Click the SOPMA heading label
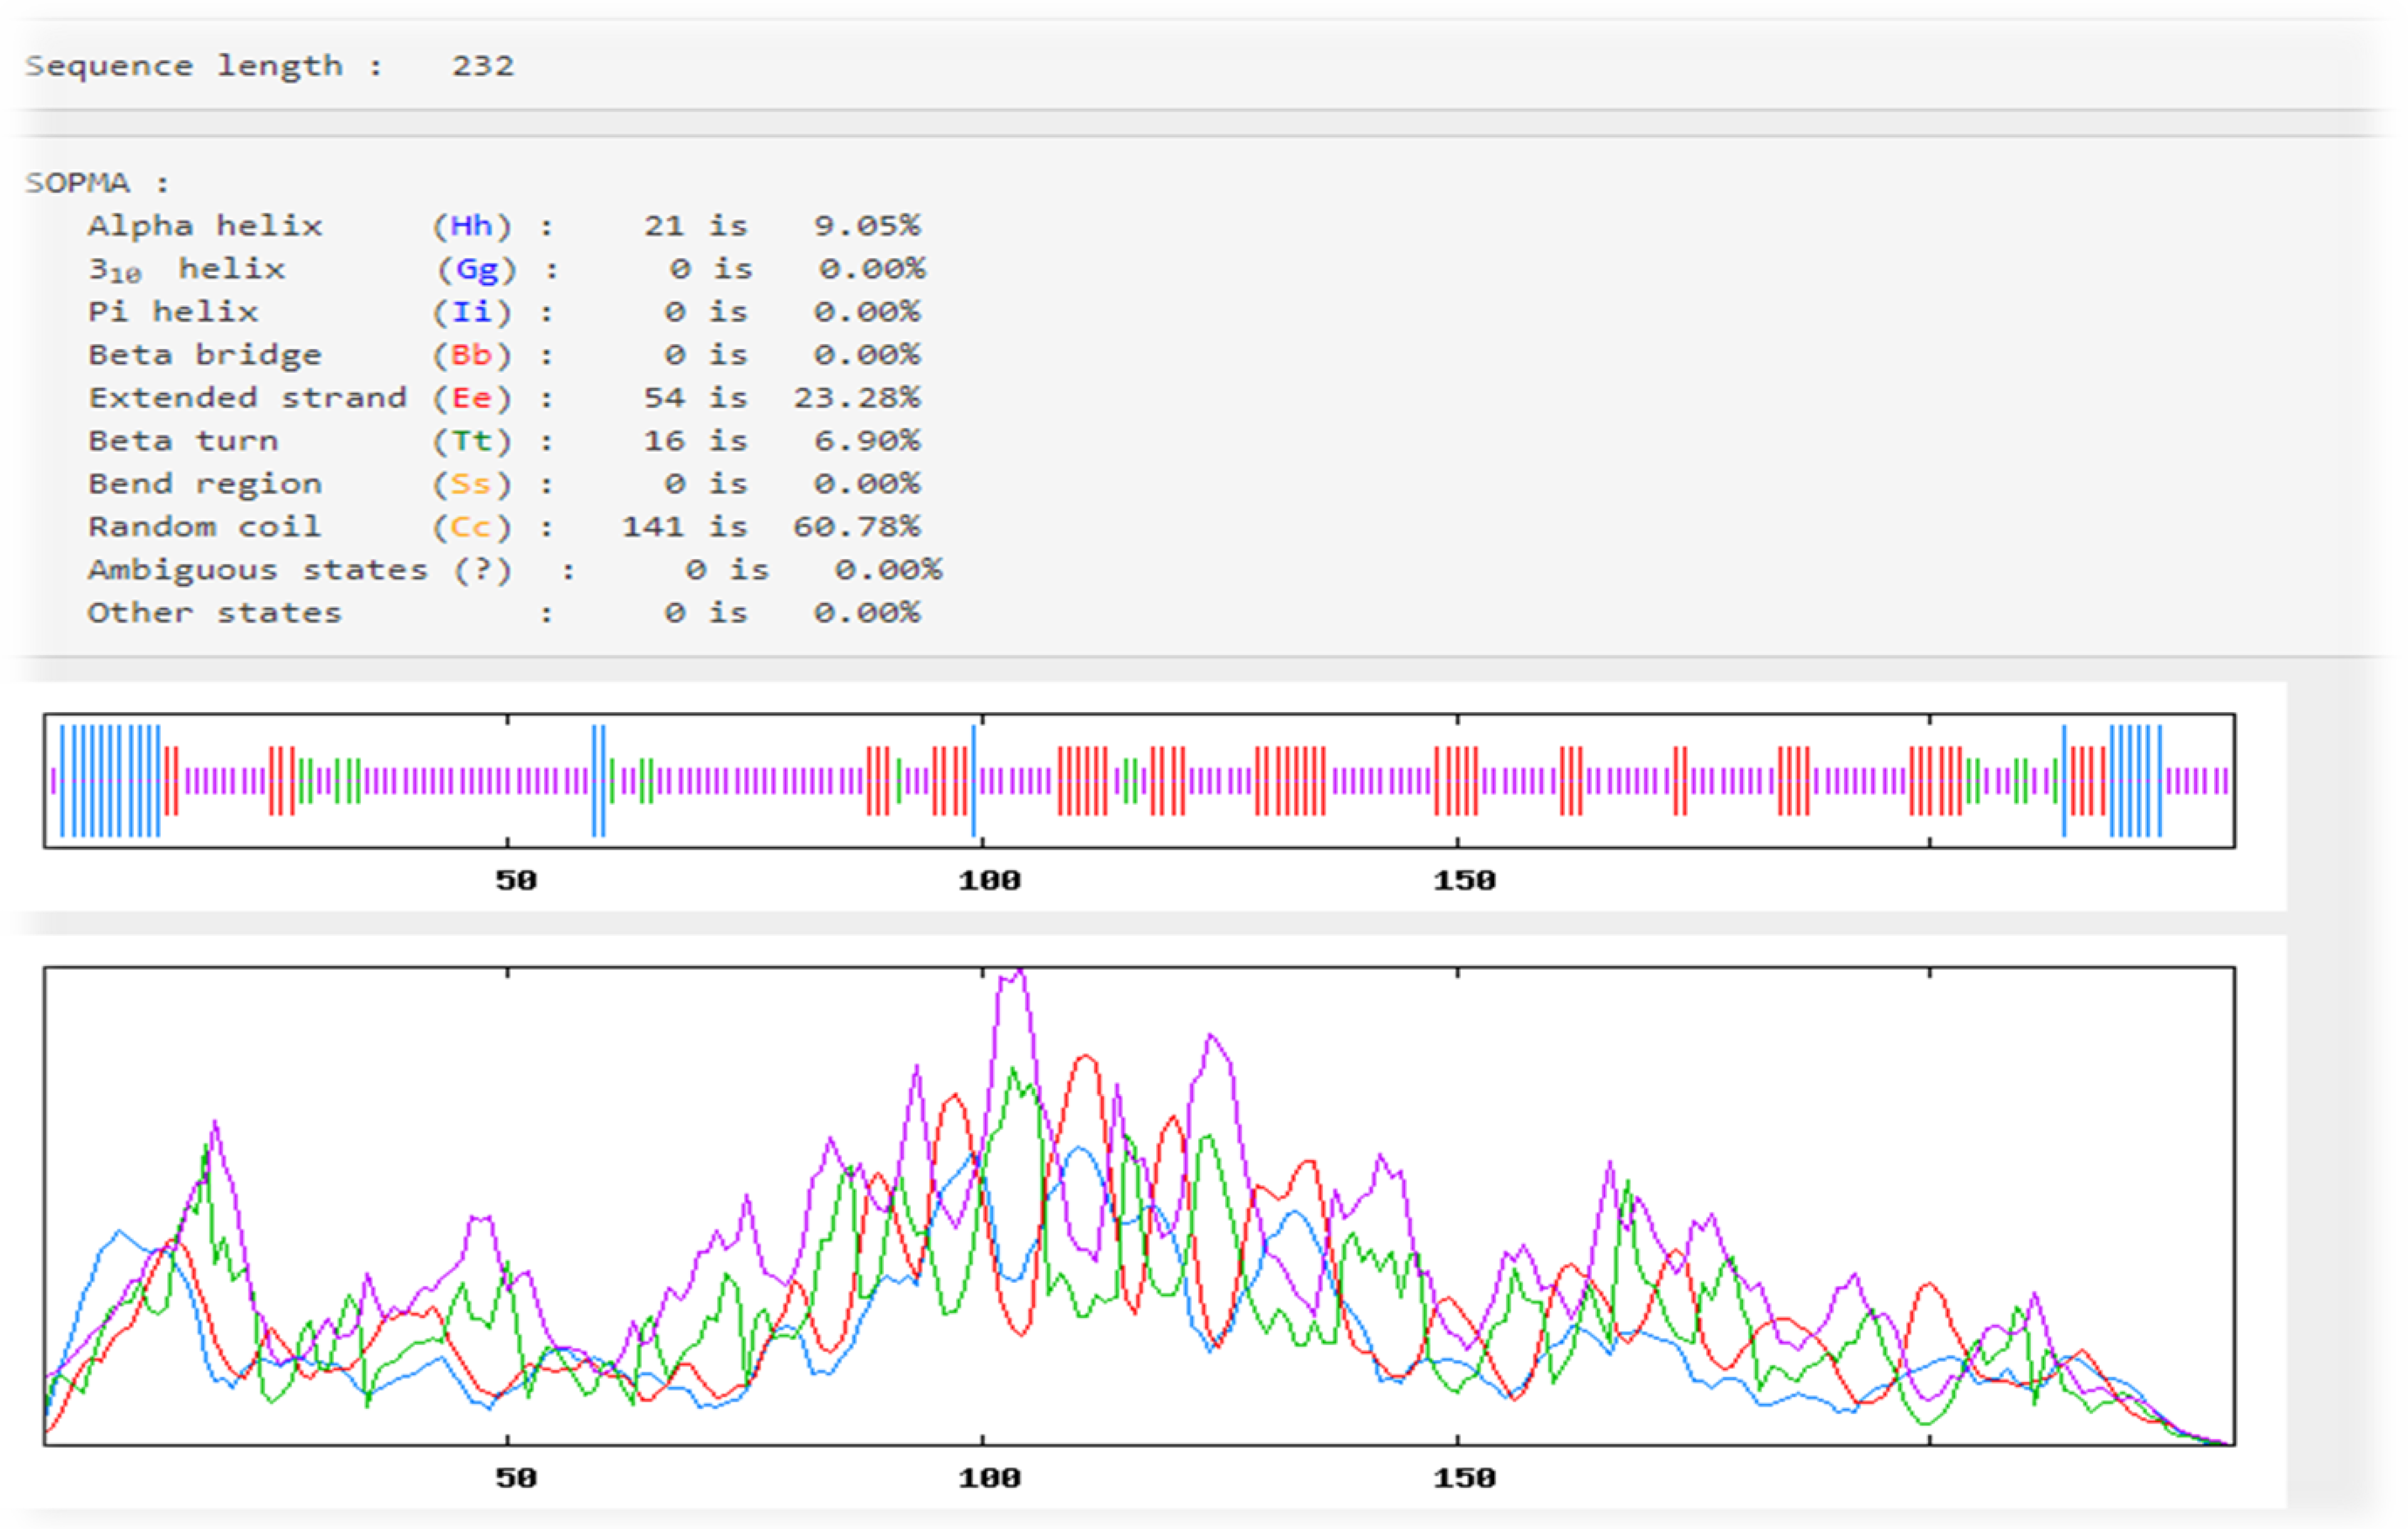This screenshot has width=2408, height=1529. [x=78, y=183]
